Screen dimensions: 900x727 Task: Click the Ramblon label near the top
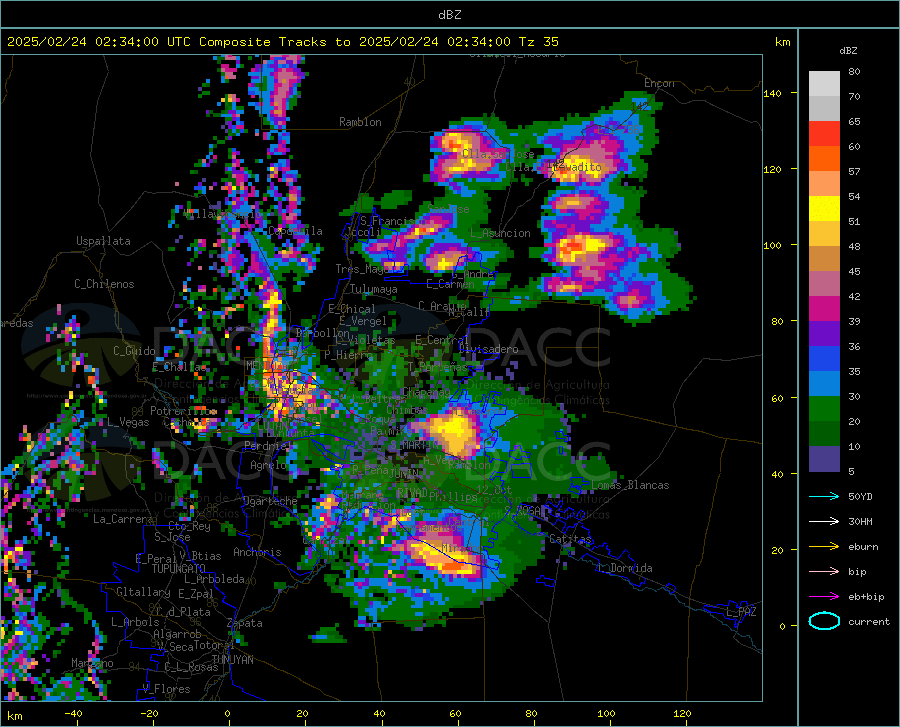point(360,122)
